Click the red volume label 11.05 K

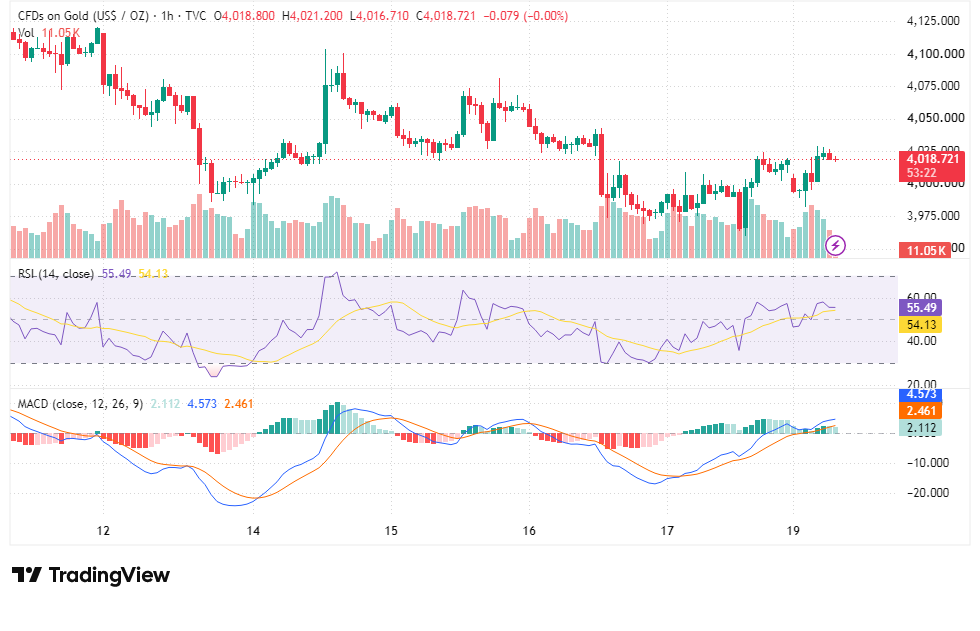tap(925, 251)
